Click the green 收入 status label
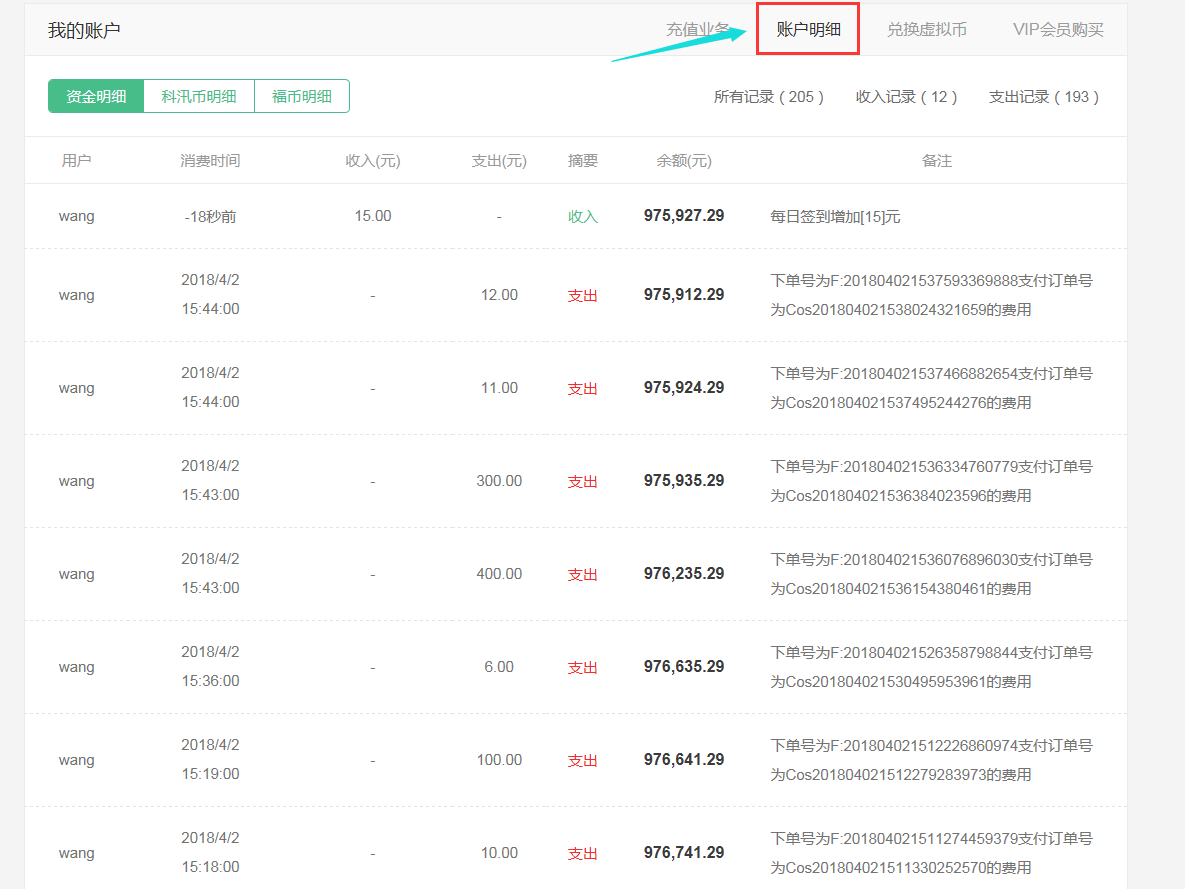This screenshot has width=1185, height=889. pos(582,216)
